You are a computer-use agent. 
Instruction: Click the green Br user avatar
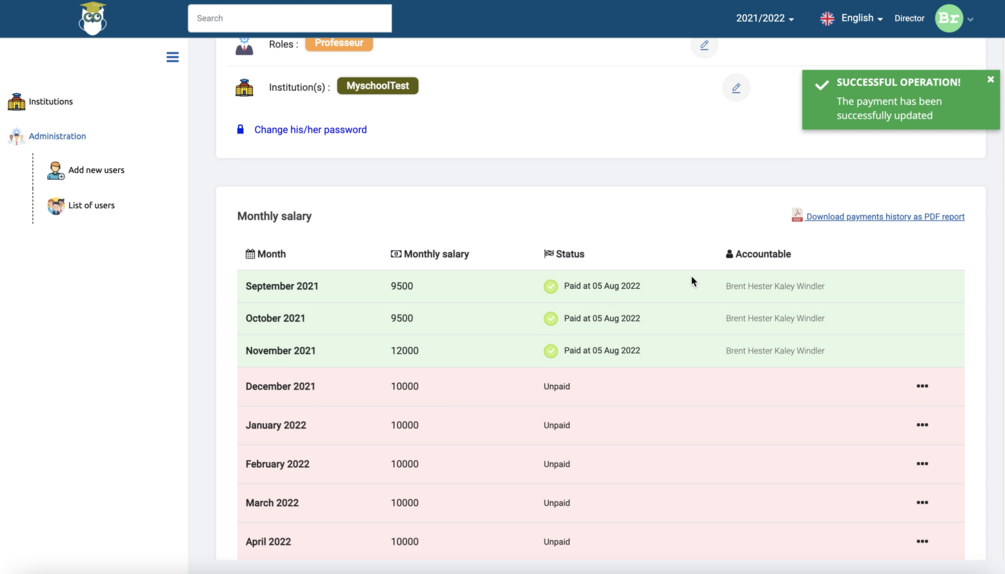(x=949, y=19)
